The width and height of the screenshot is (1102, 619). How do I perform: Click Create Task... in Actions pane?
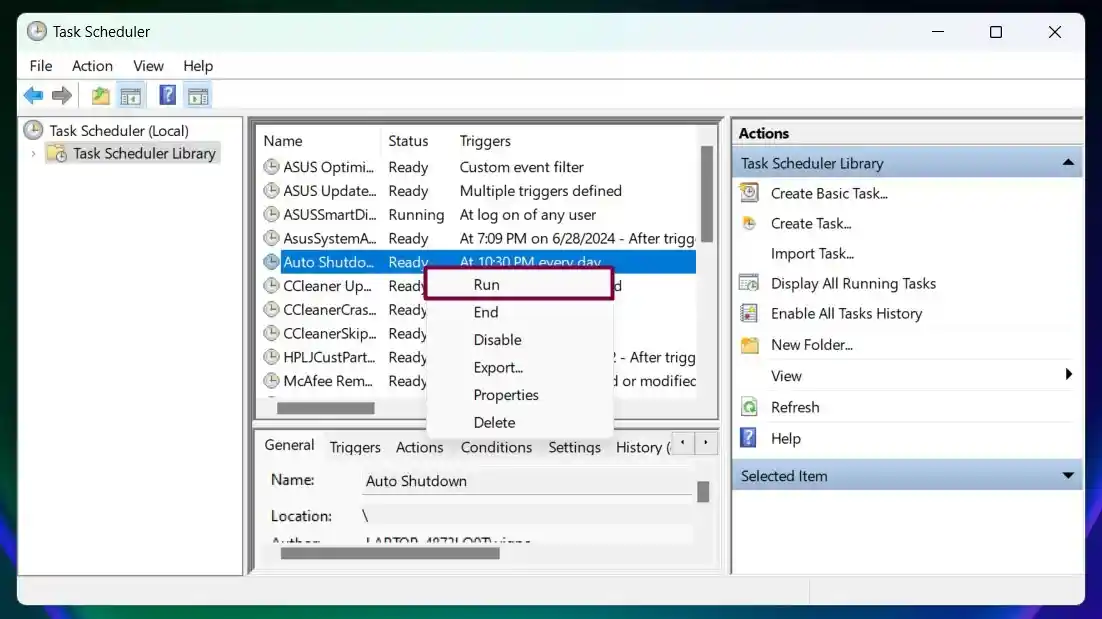pos(810,223)
